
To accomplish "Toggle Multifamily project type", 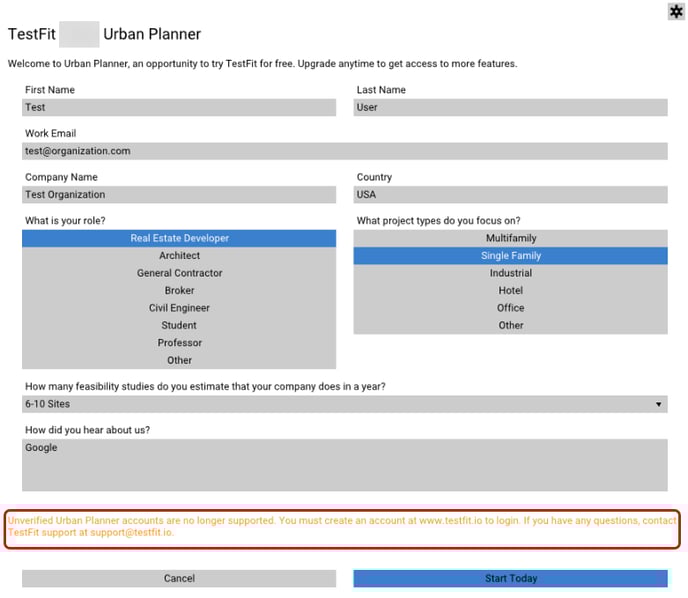I will [510, 238].
